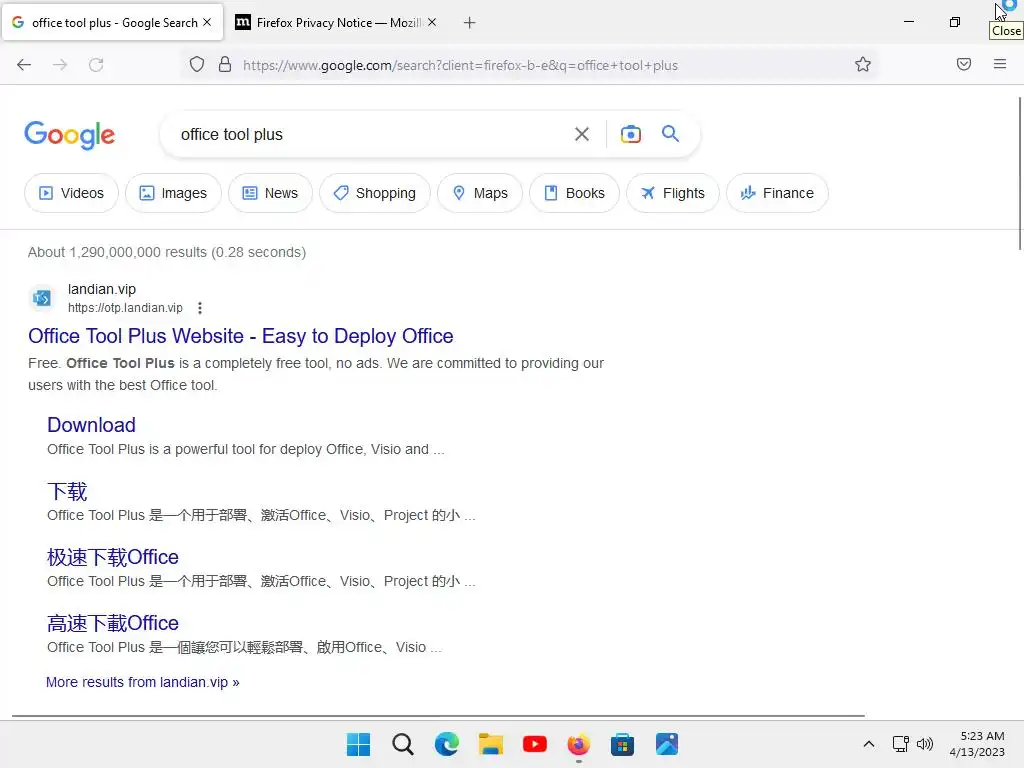The width and height of the screenshot is (1024, 768).
Task: Filter results by Maps
Action: (480, 193)
